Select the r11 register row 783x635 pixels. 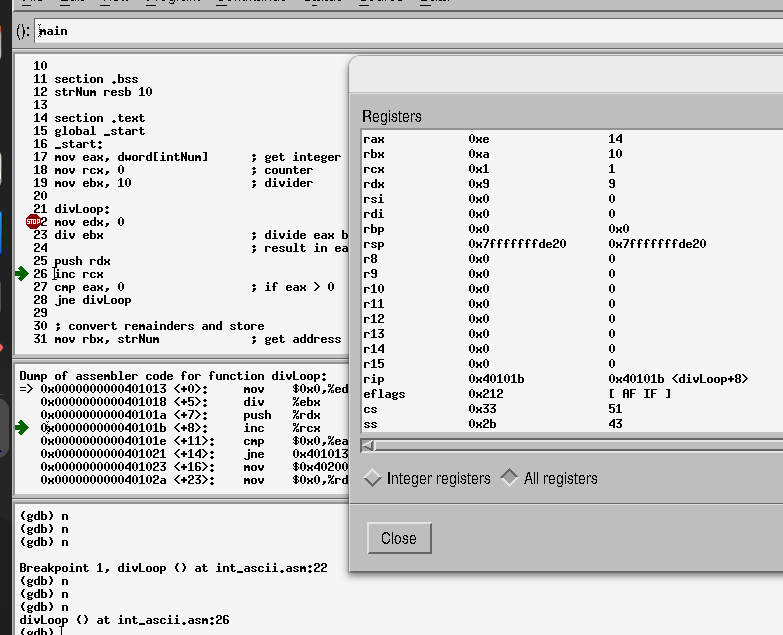click(x=572, y=304)
